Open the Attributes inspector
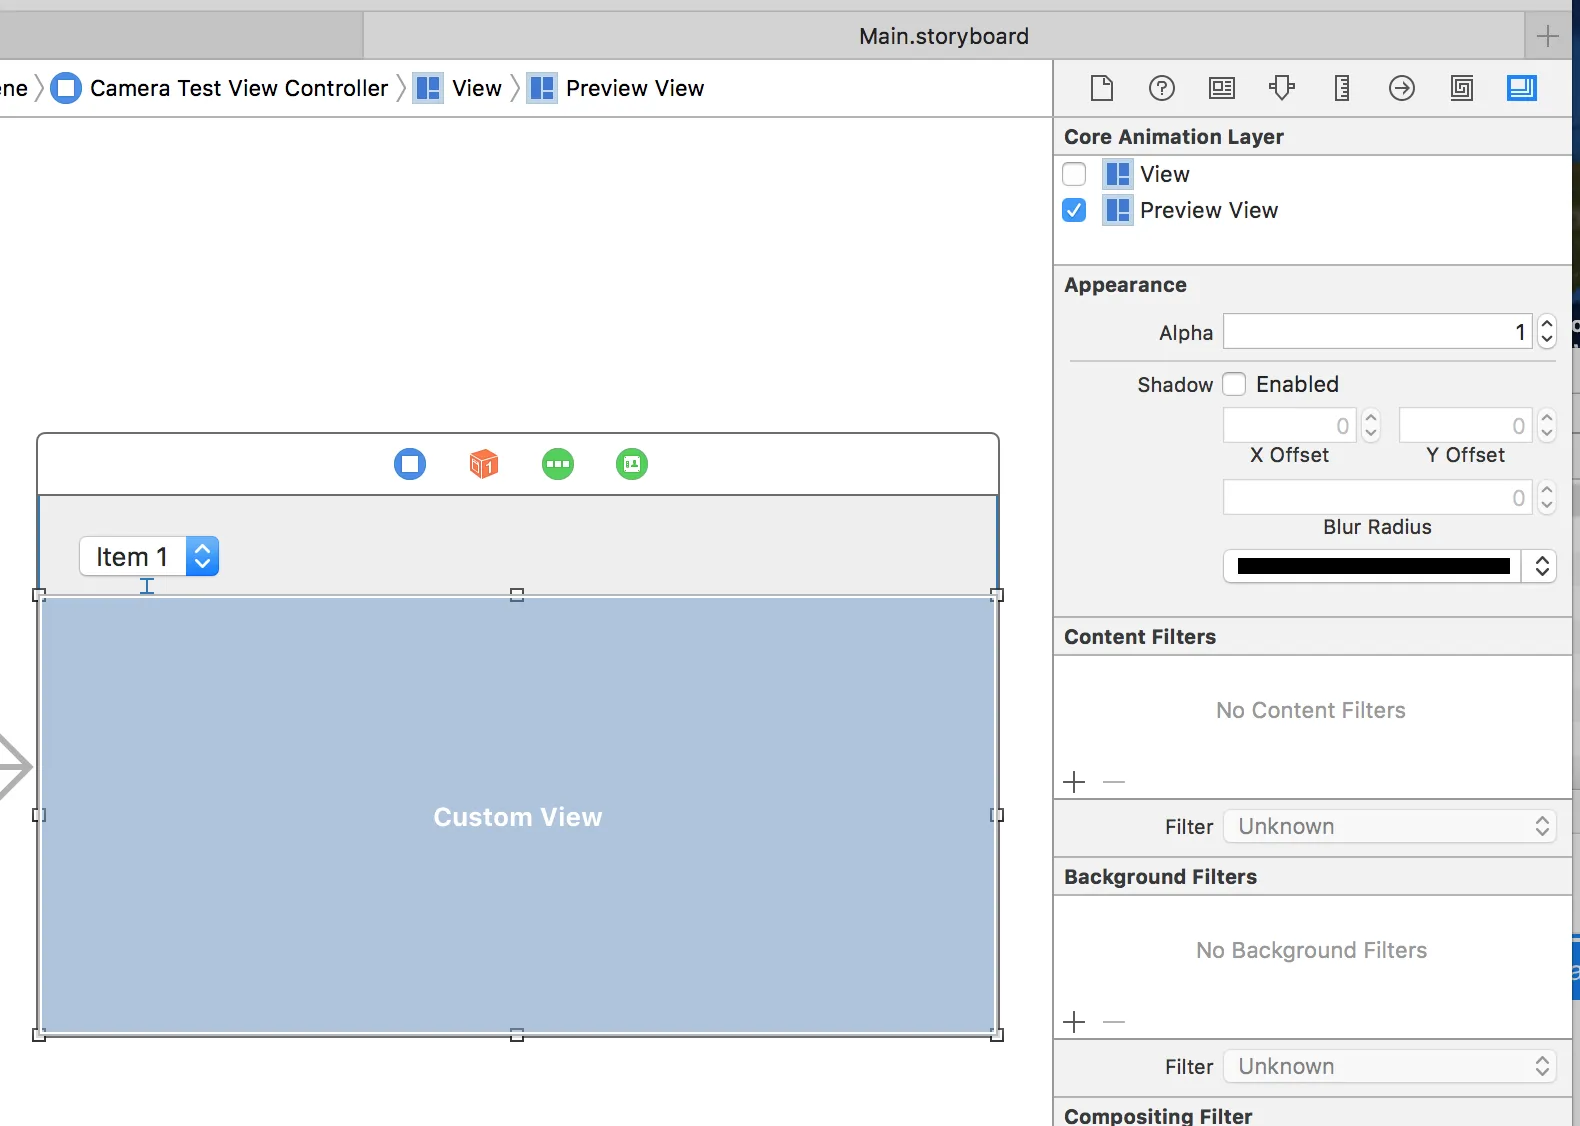The height and width of the screenshot is (1126, 1580). click(x=1281, y=88)
